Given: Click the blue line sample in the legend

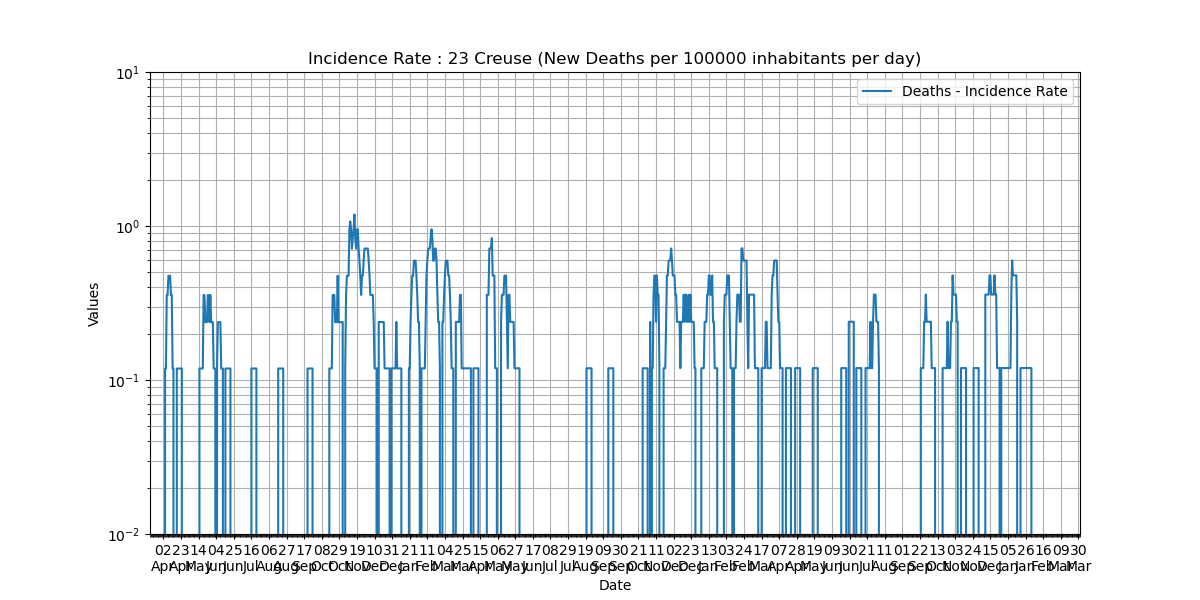Looking at the screenshot, I should (878, 92).
